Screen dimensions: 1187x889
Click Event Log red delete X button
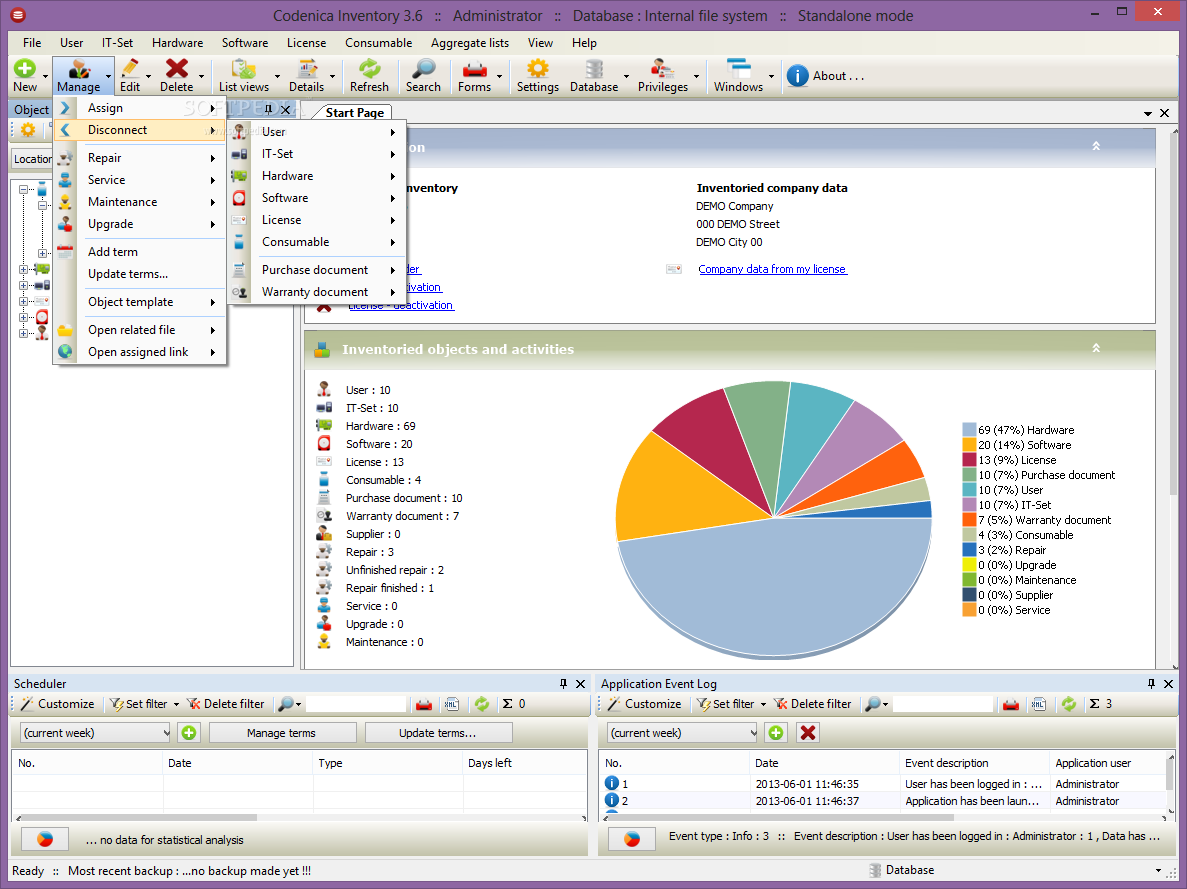coord(808,733)
